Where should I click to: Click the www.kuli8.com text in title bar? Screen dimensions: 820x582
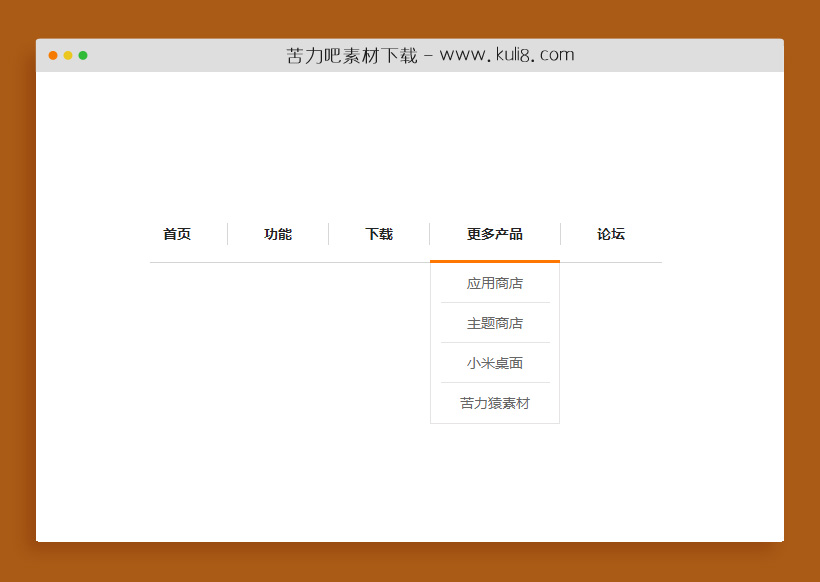[x=507, y=56]
